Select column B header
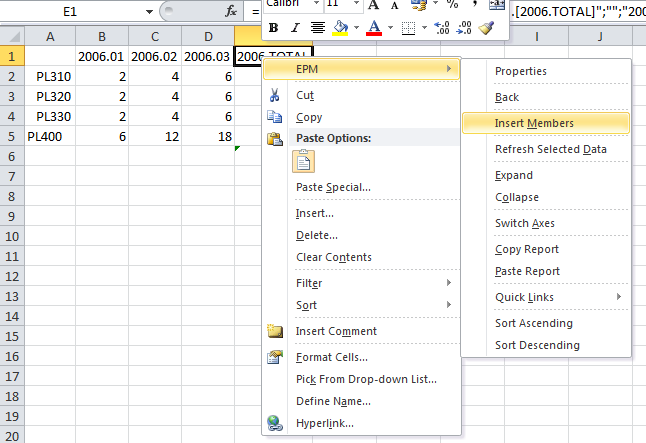The width and height of the screenshot is (646, 443). (102, 37)
